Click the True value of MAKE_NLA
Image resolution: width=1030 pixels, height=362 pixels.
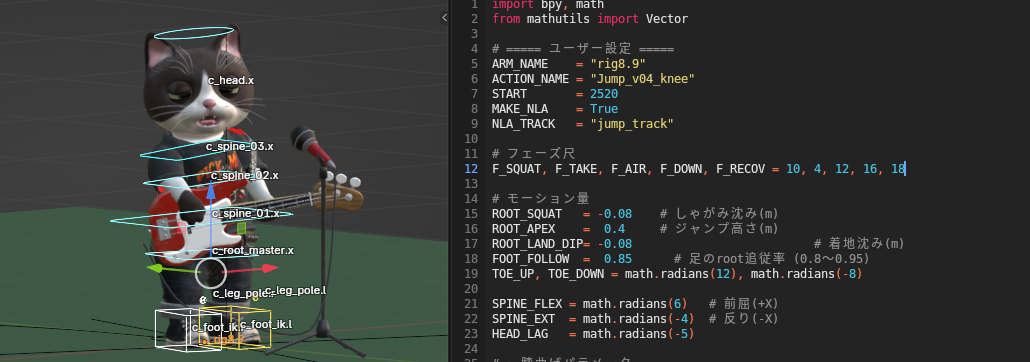point(604,108)
